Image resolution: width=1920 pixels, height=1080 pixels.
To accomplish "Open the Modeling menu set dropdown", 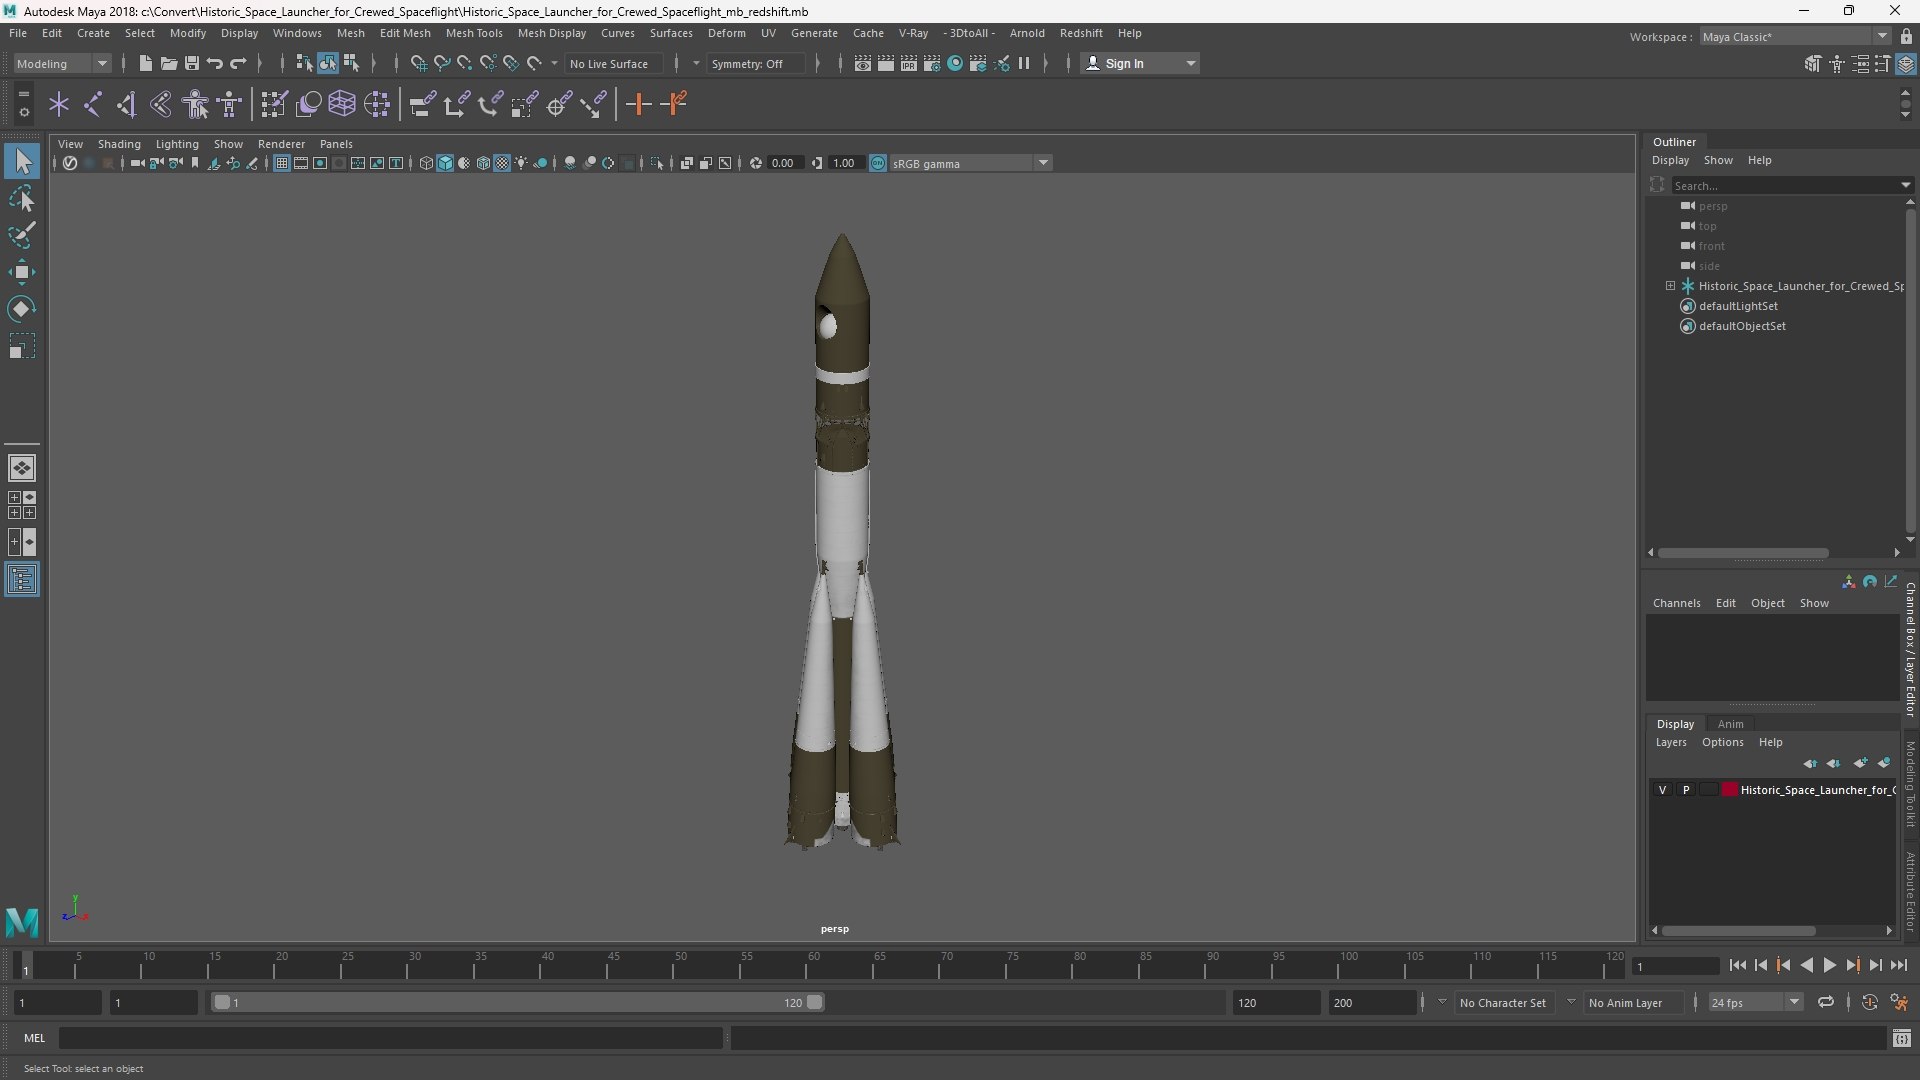I will pyautogui.click(x=62, y=63).
